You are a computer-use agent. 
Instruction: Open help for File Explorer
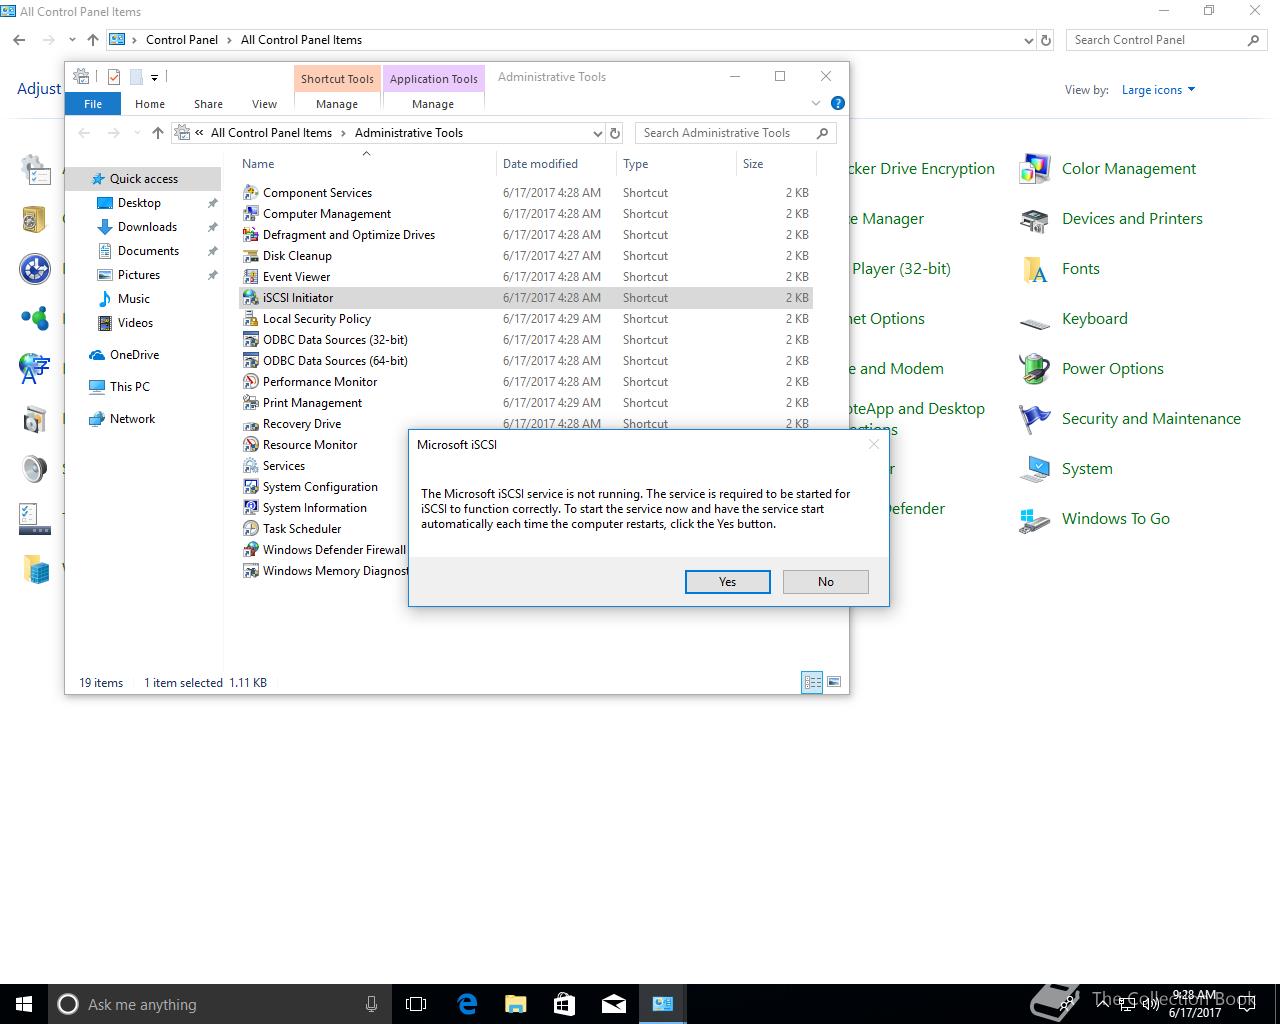click(838, 103)
